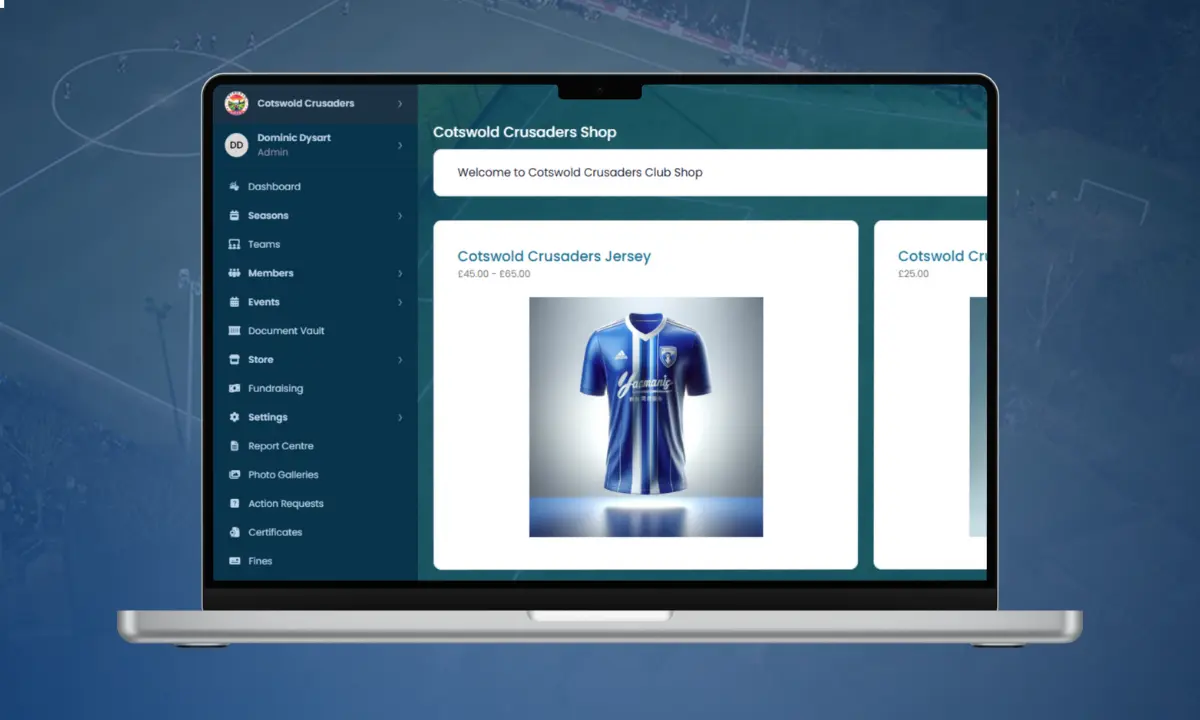Screen dimensions: 1200x720
Task: Open the Events menu item
Action: pyautogui.click(x=264, y=302)
